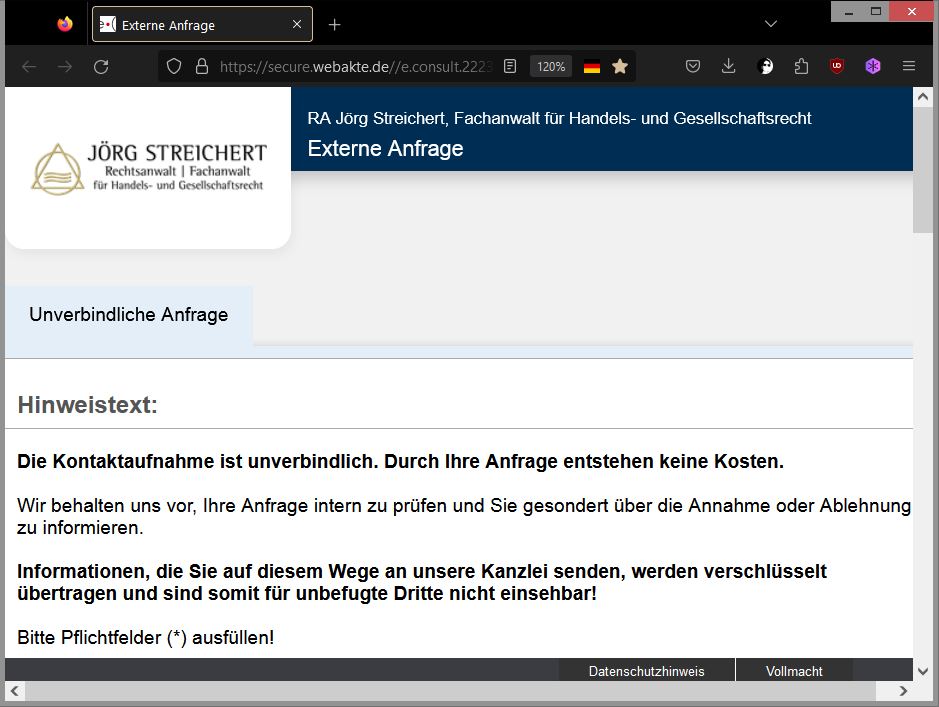Open the downloads panel
This screenshot has height=707, width=939.
pyautogui.click(x=728, y=66)
